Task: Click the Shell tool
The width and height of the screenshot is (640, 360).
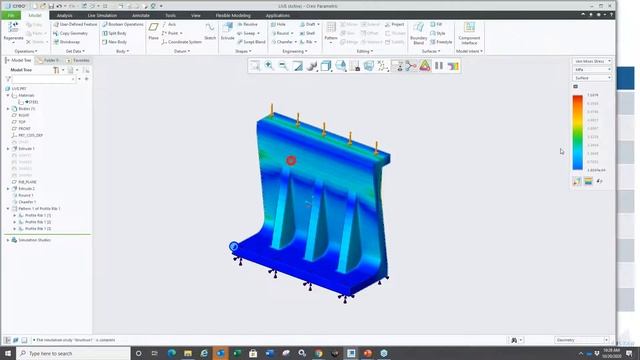Action: (308, 33)
